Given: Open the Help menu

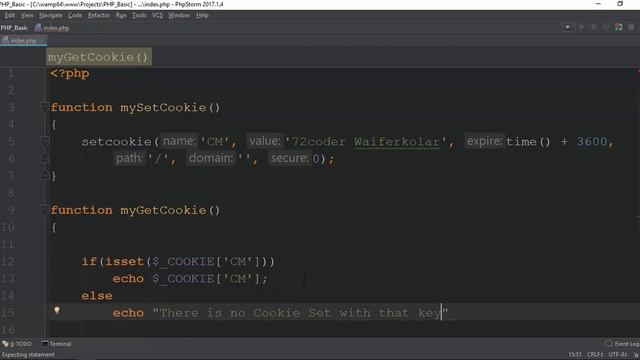Looking at the screenshot, I should click(x=202, y=16).
